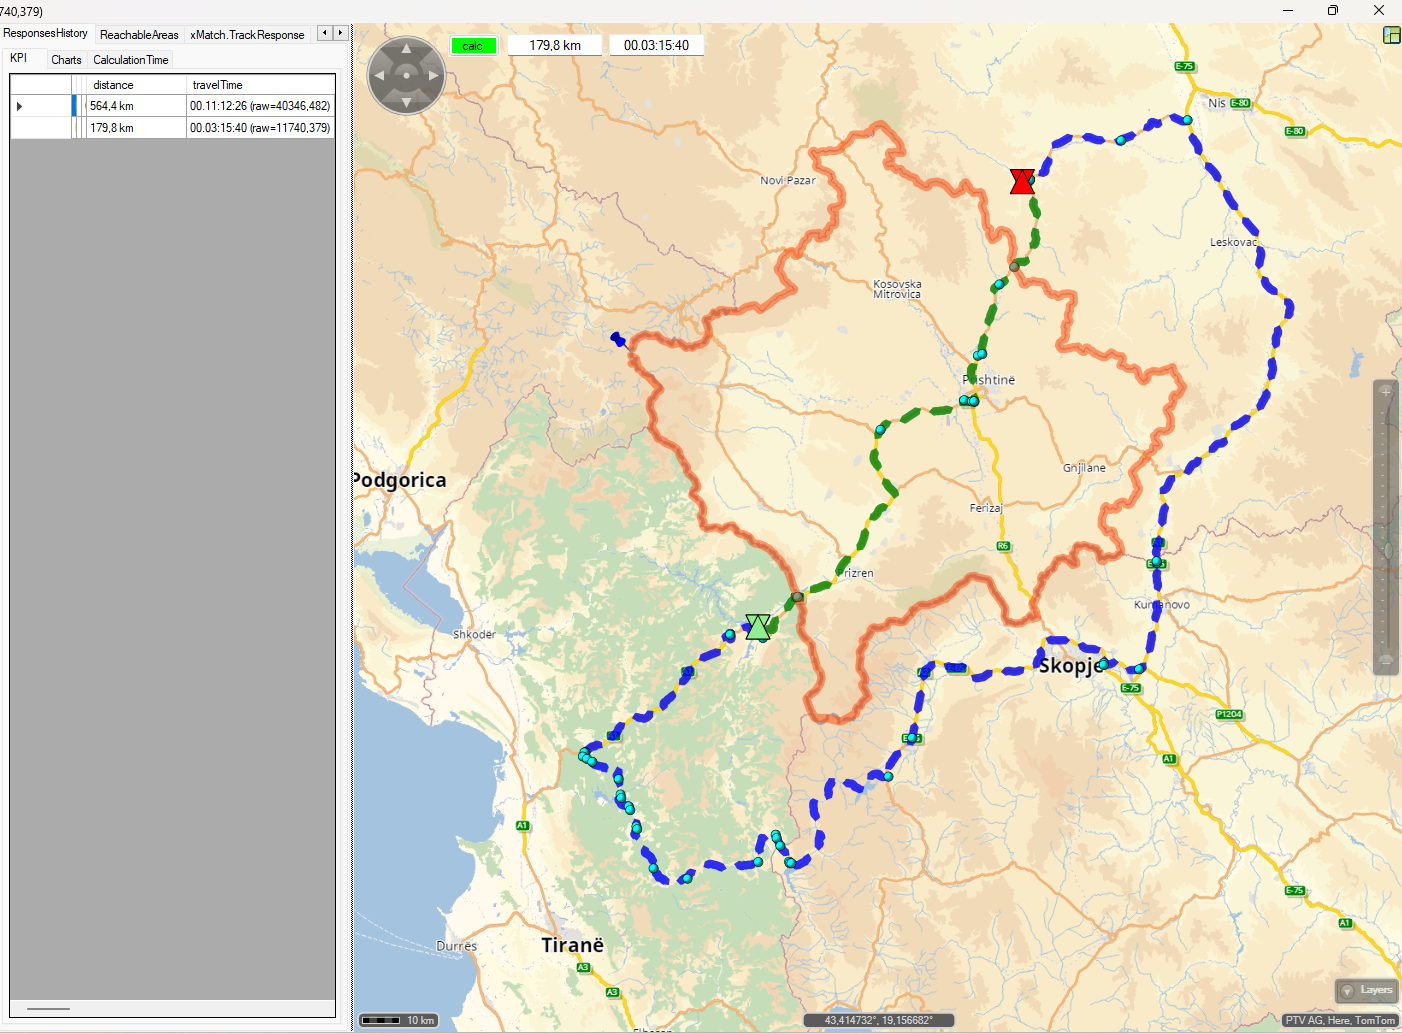Open the CalculationTime sub-tab
Viewport: 1402px width, 1034px height.
(x=131, y=60)
